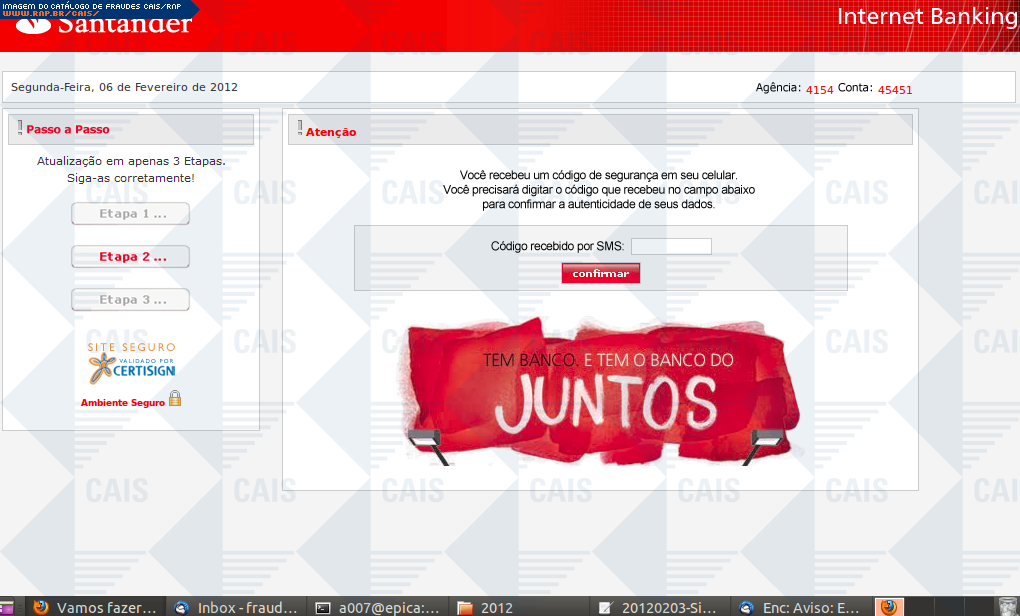
Task: Click the padlock icon beside Ambiente Seguro
Action: click(175, 399)
